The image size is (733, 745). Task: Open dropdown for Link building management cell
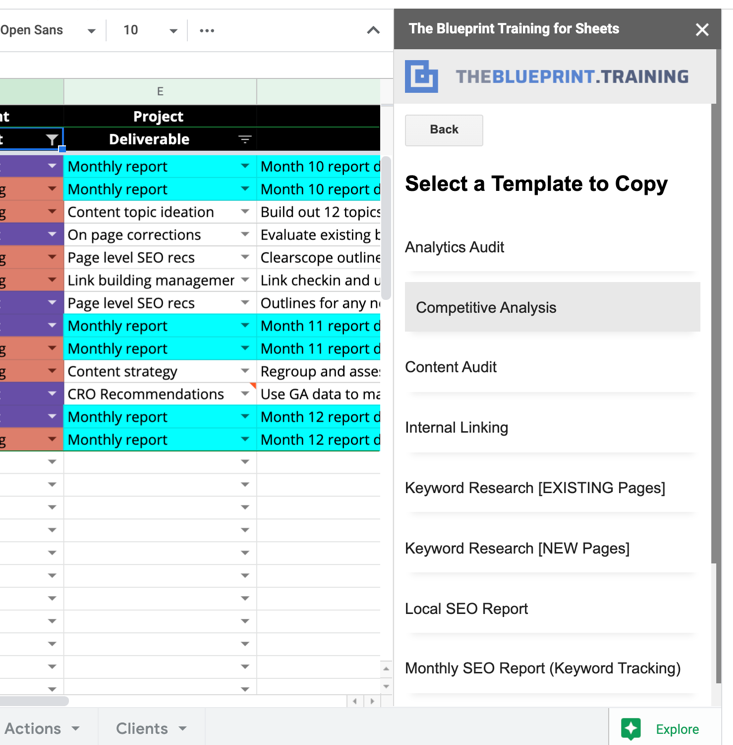tap(245, 280)
